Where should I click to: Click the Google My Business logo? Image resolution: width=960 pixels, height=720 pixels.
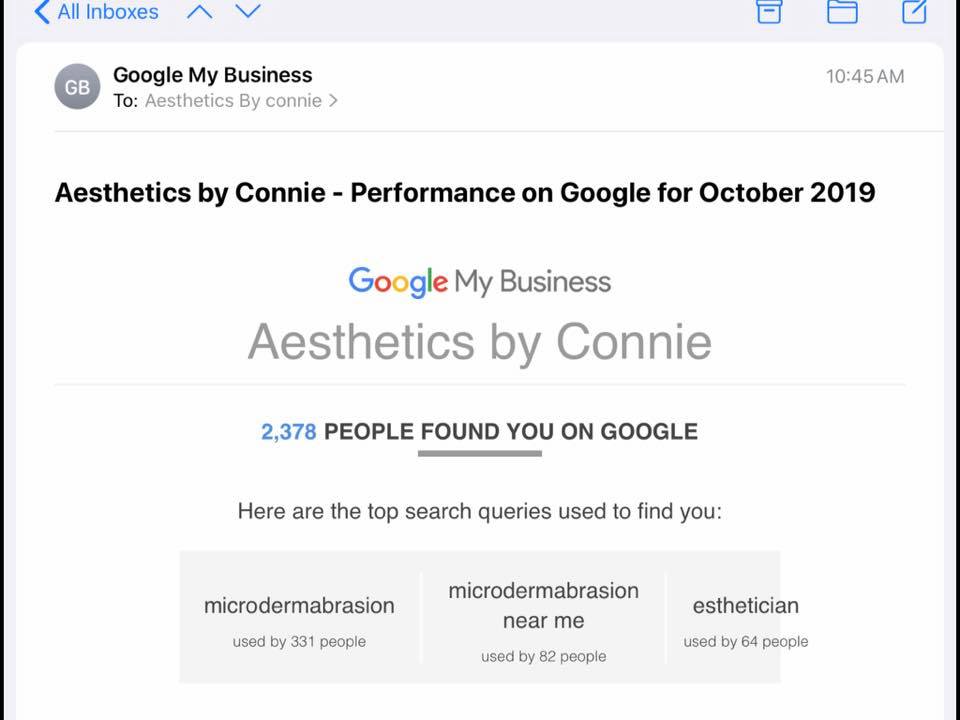point(480,282)
